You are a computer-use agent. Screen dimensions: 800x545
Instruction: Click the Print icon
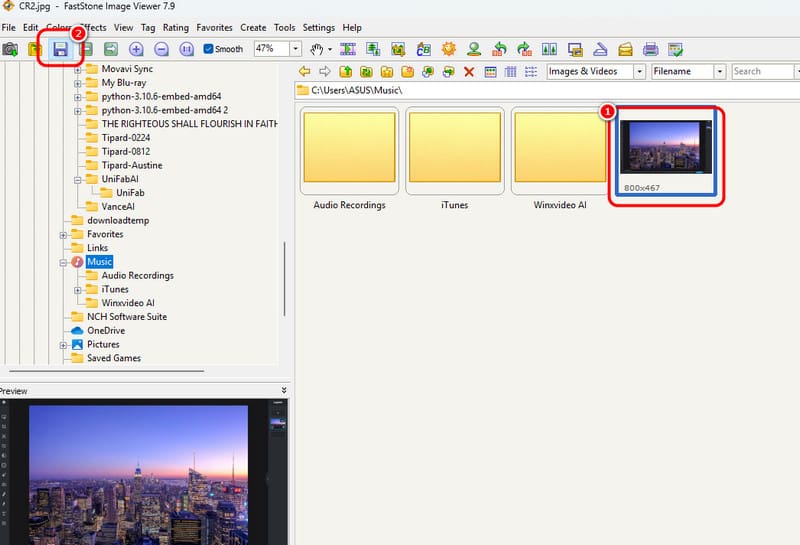(x=651, y=49)
